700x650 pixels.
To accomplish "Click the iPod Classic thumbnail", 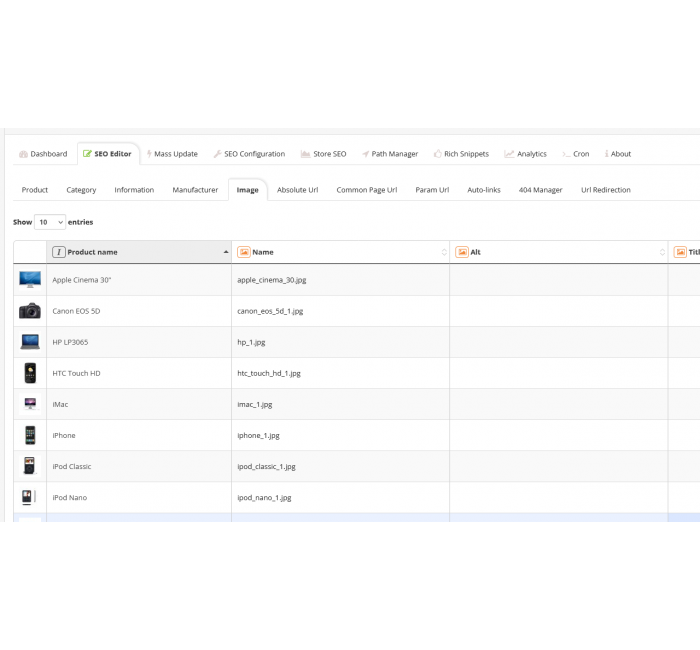I will (29, 466).
